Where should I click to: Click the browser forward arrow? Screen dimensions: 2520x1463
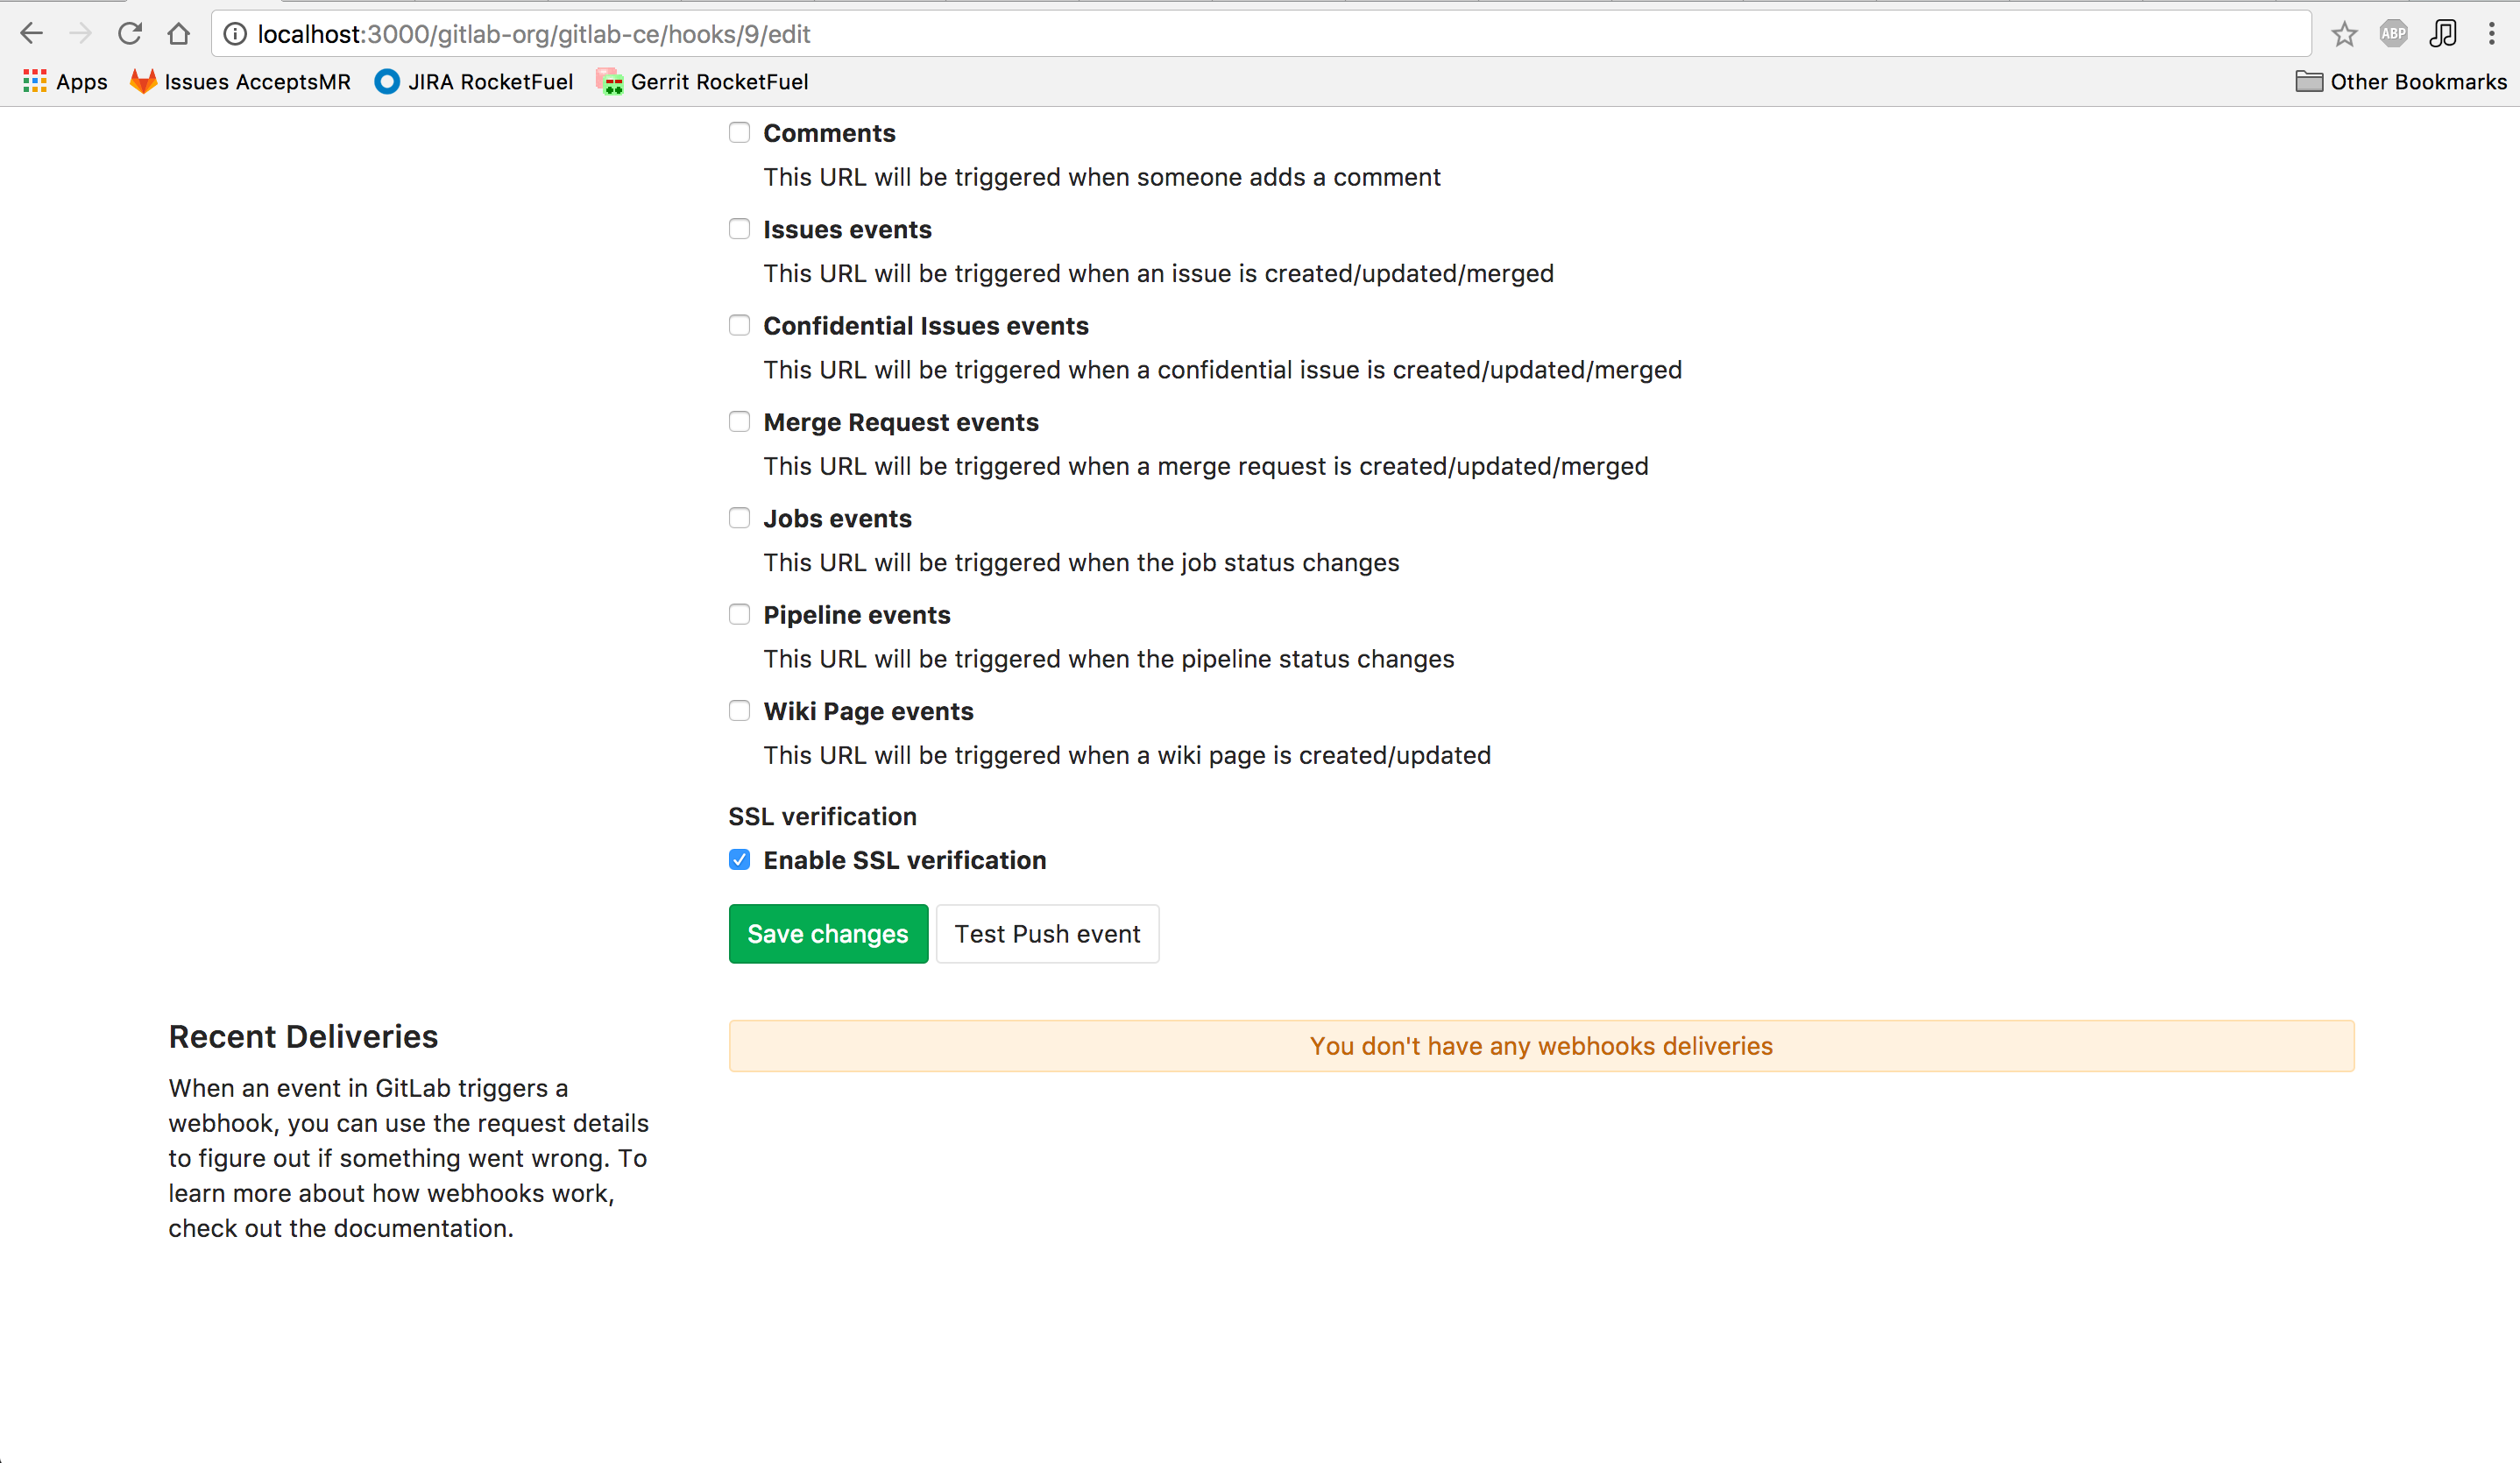(x=80, y=34)
